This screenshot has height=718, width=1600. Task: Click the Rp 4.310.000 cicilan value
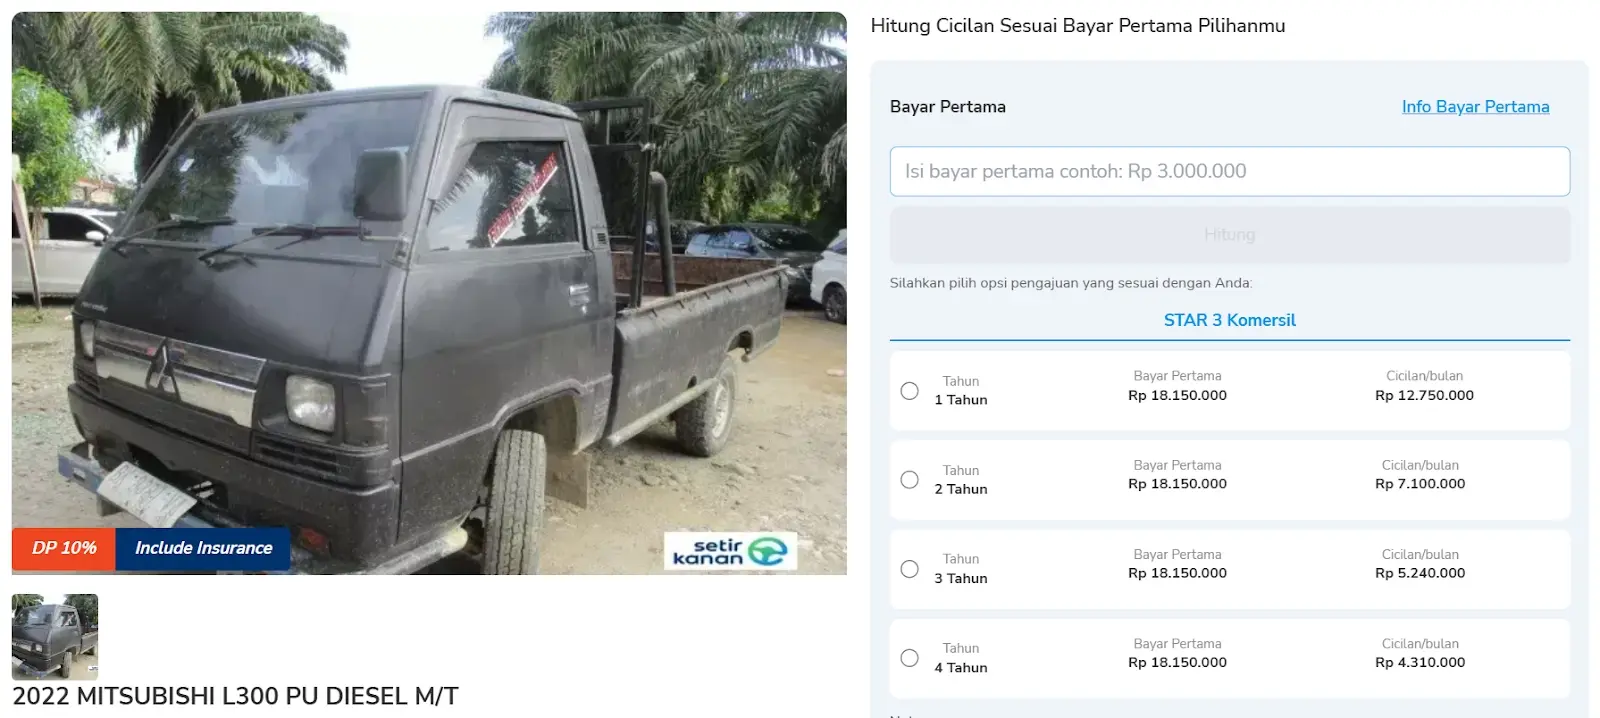tap(1420, 662)
